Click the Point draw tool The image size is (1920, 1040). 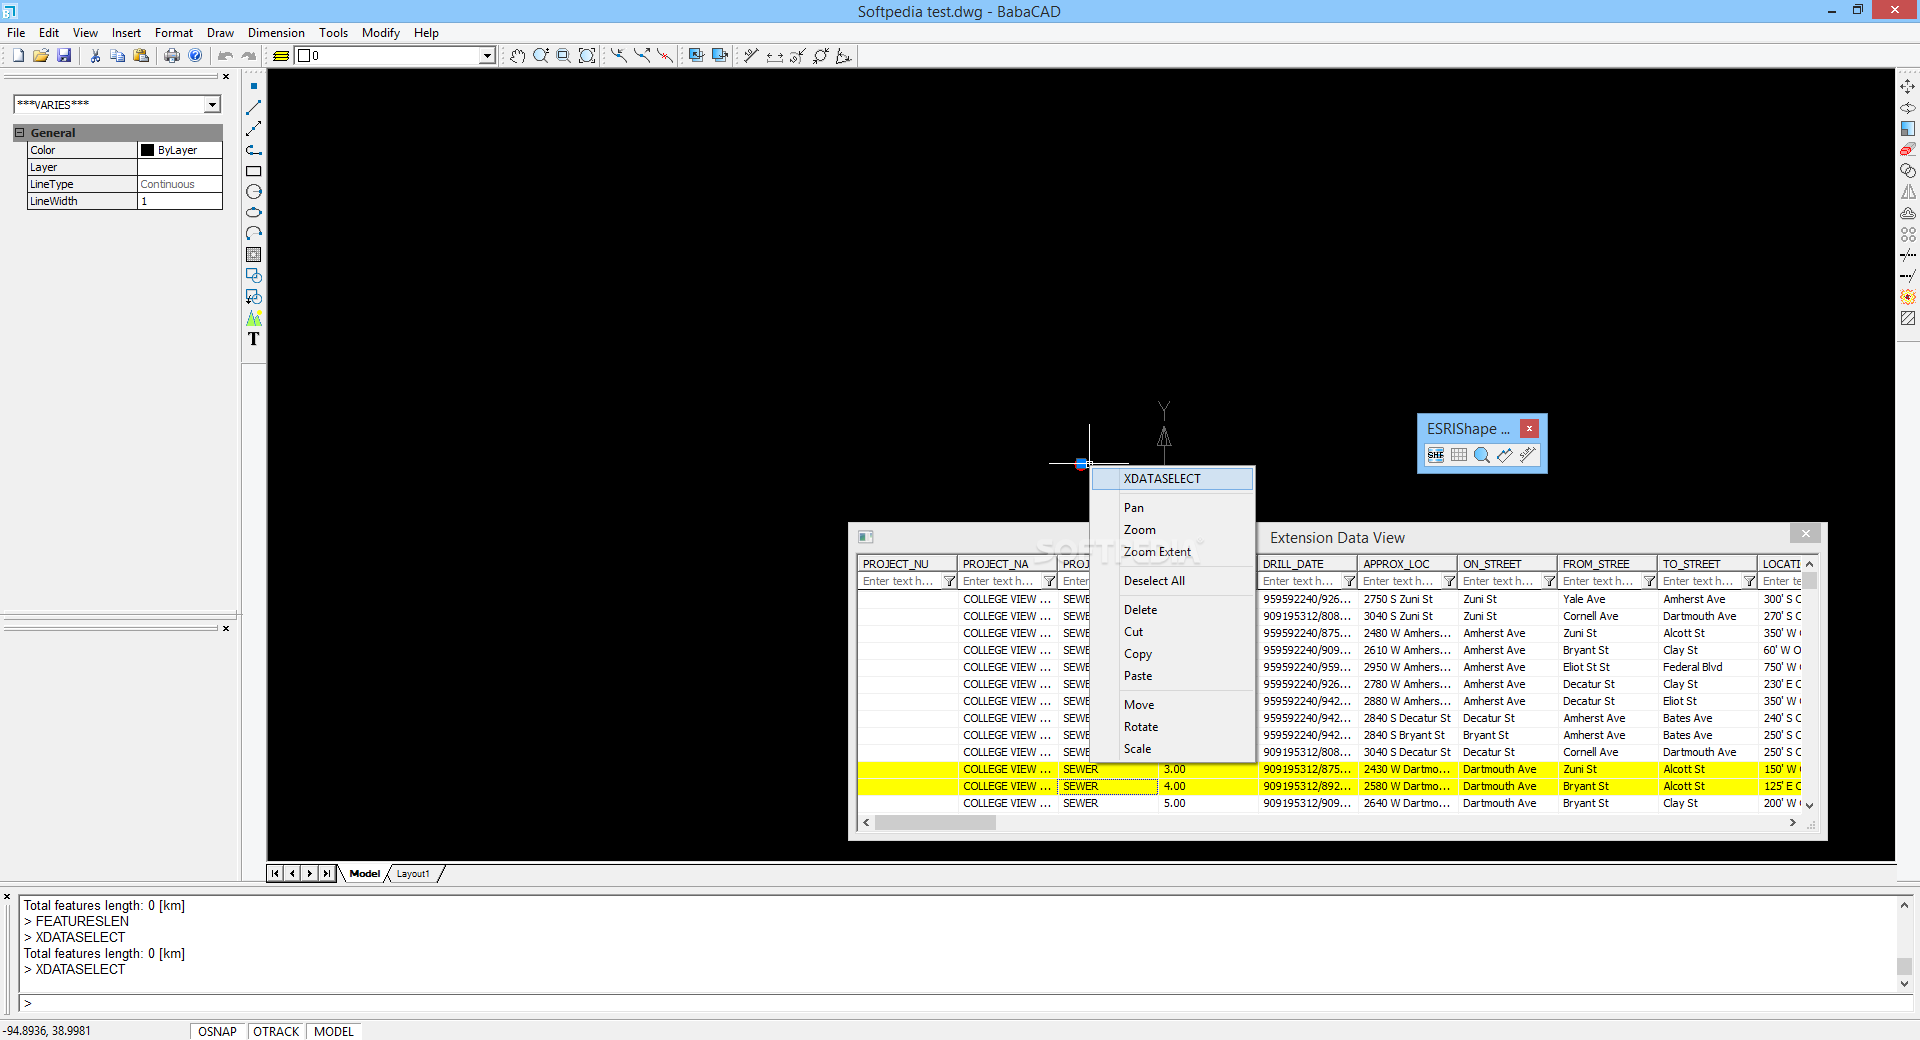[254, 86]
